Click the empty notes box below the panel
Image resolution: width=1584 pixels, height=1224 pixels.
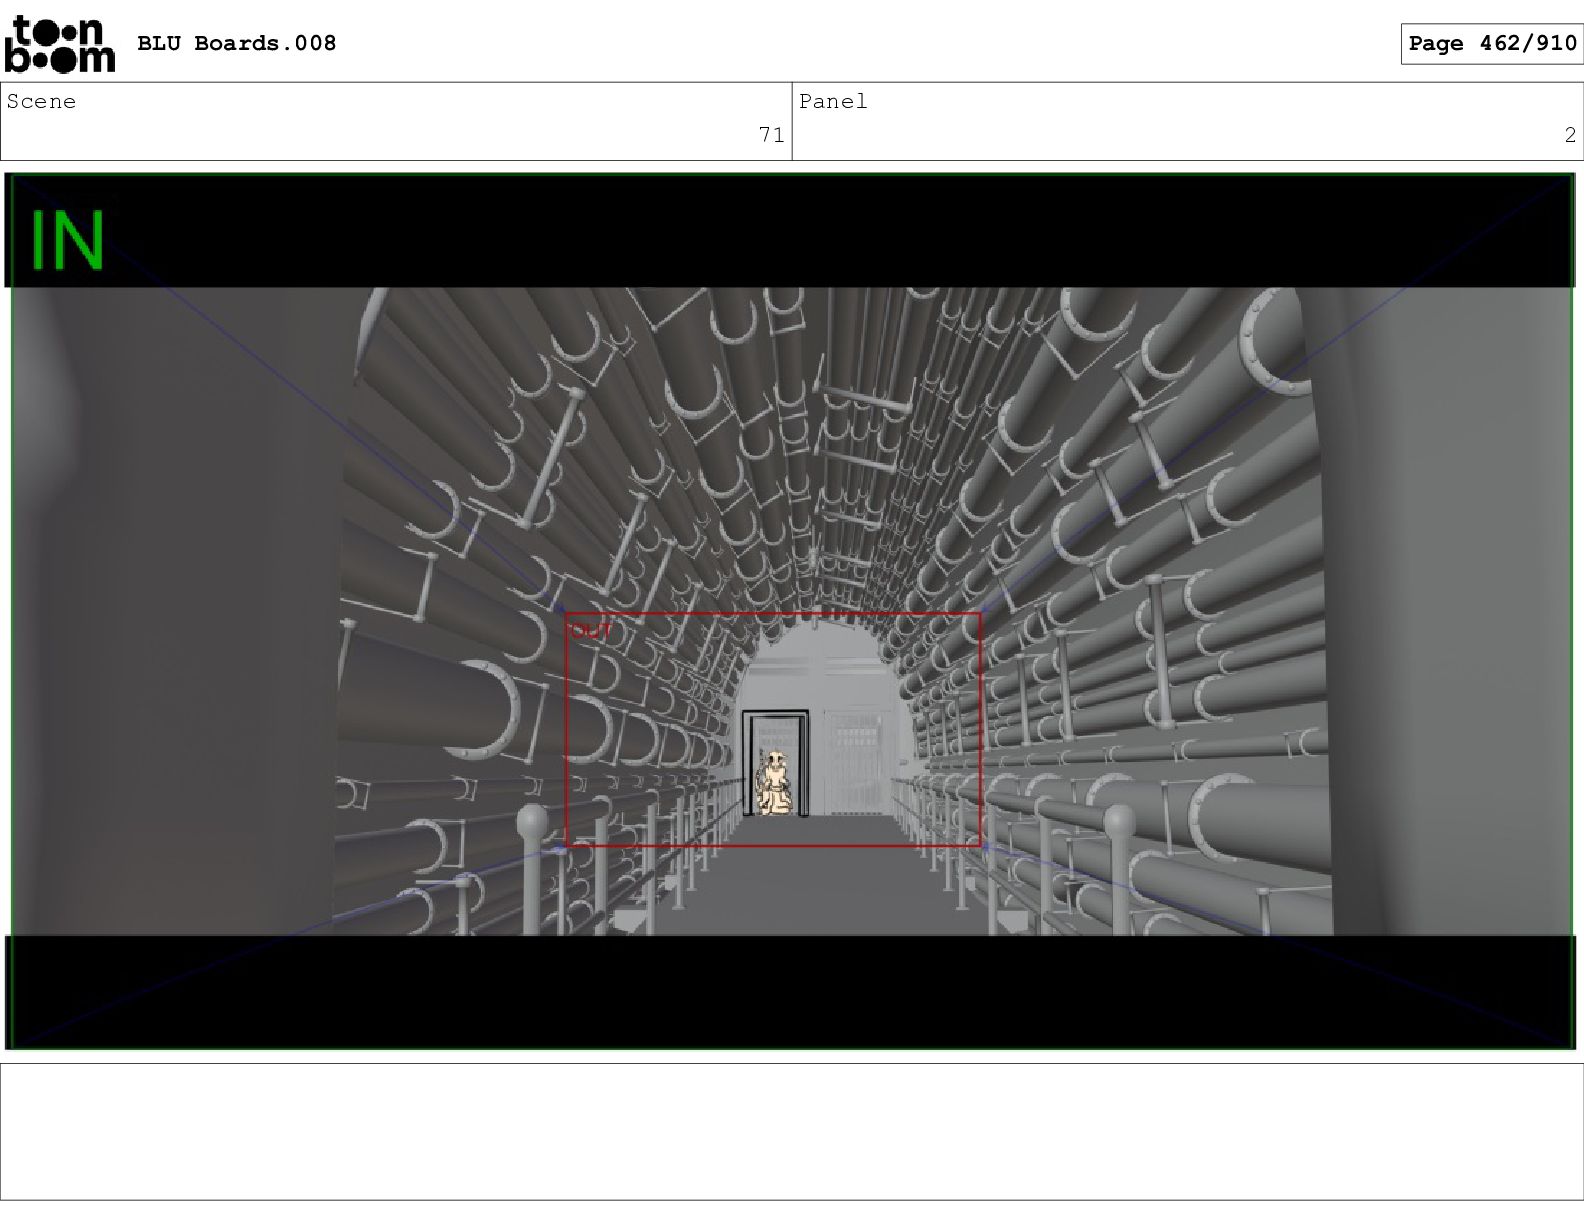tap(792, 1131)
